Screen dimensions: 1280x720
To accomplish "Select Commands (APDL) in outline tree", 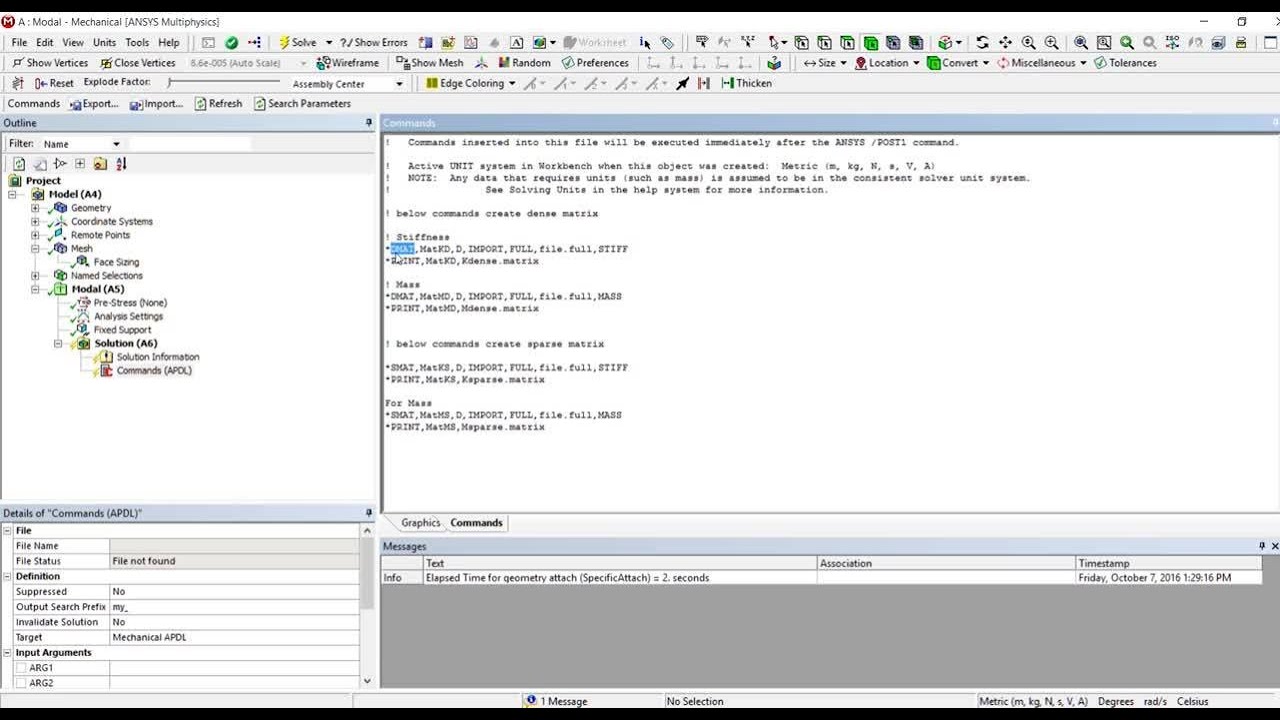I will click(x=154, y=370).
